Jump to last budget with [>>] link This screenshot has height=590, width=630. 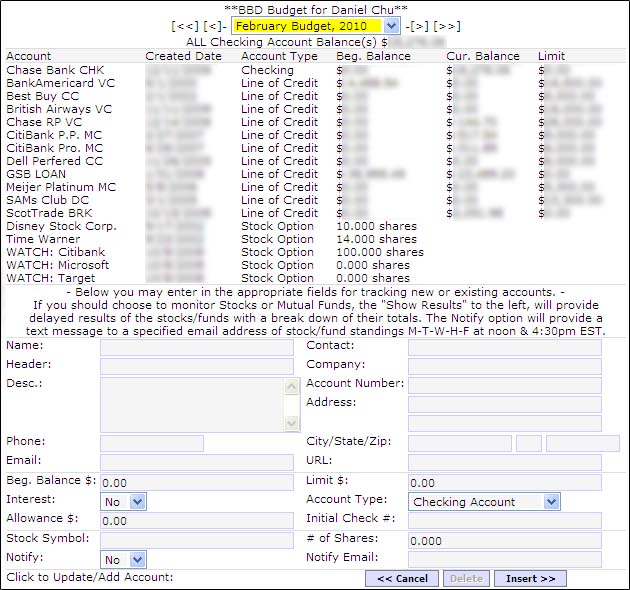(x=447, y=26)
